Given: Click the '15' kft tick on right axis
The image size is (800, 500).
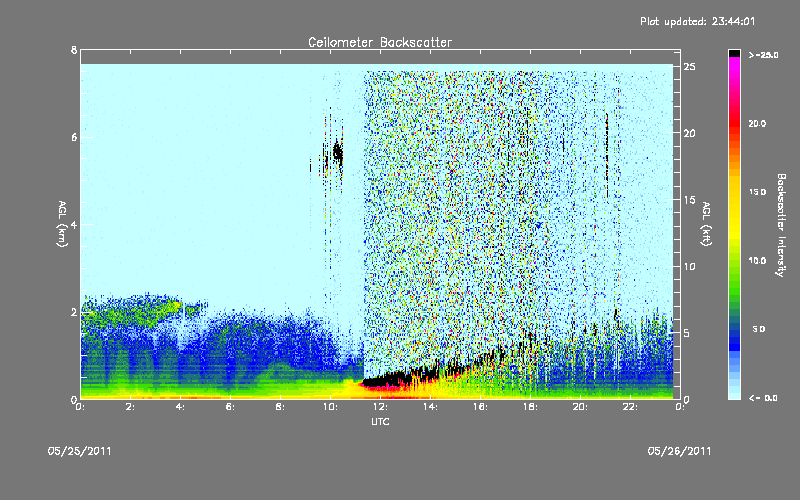Looking at the screenshot, I should [689, 199].
